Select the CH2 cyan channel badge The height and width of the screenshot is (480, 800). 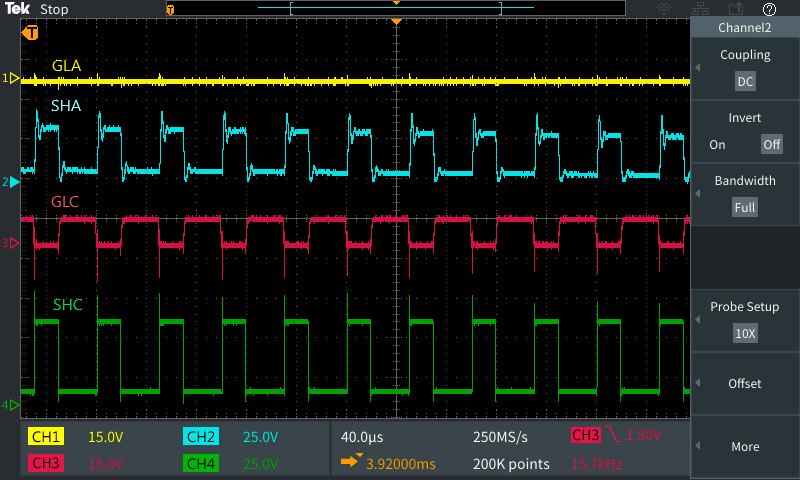click(x=201, y=437)
